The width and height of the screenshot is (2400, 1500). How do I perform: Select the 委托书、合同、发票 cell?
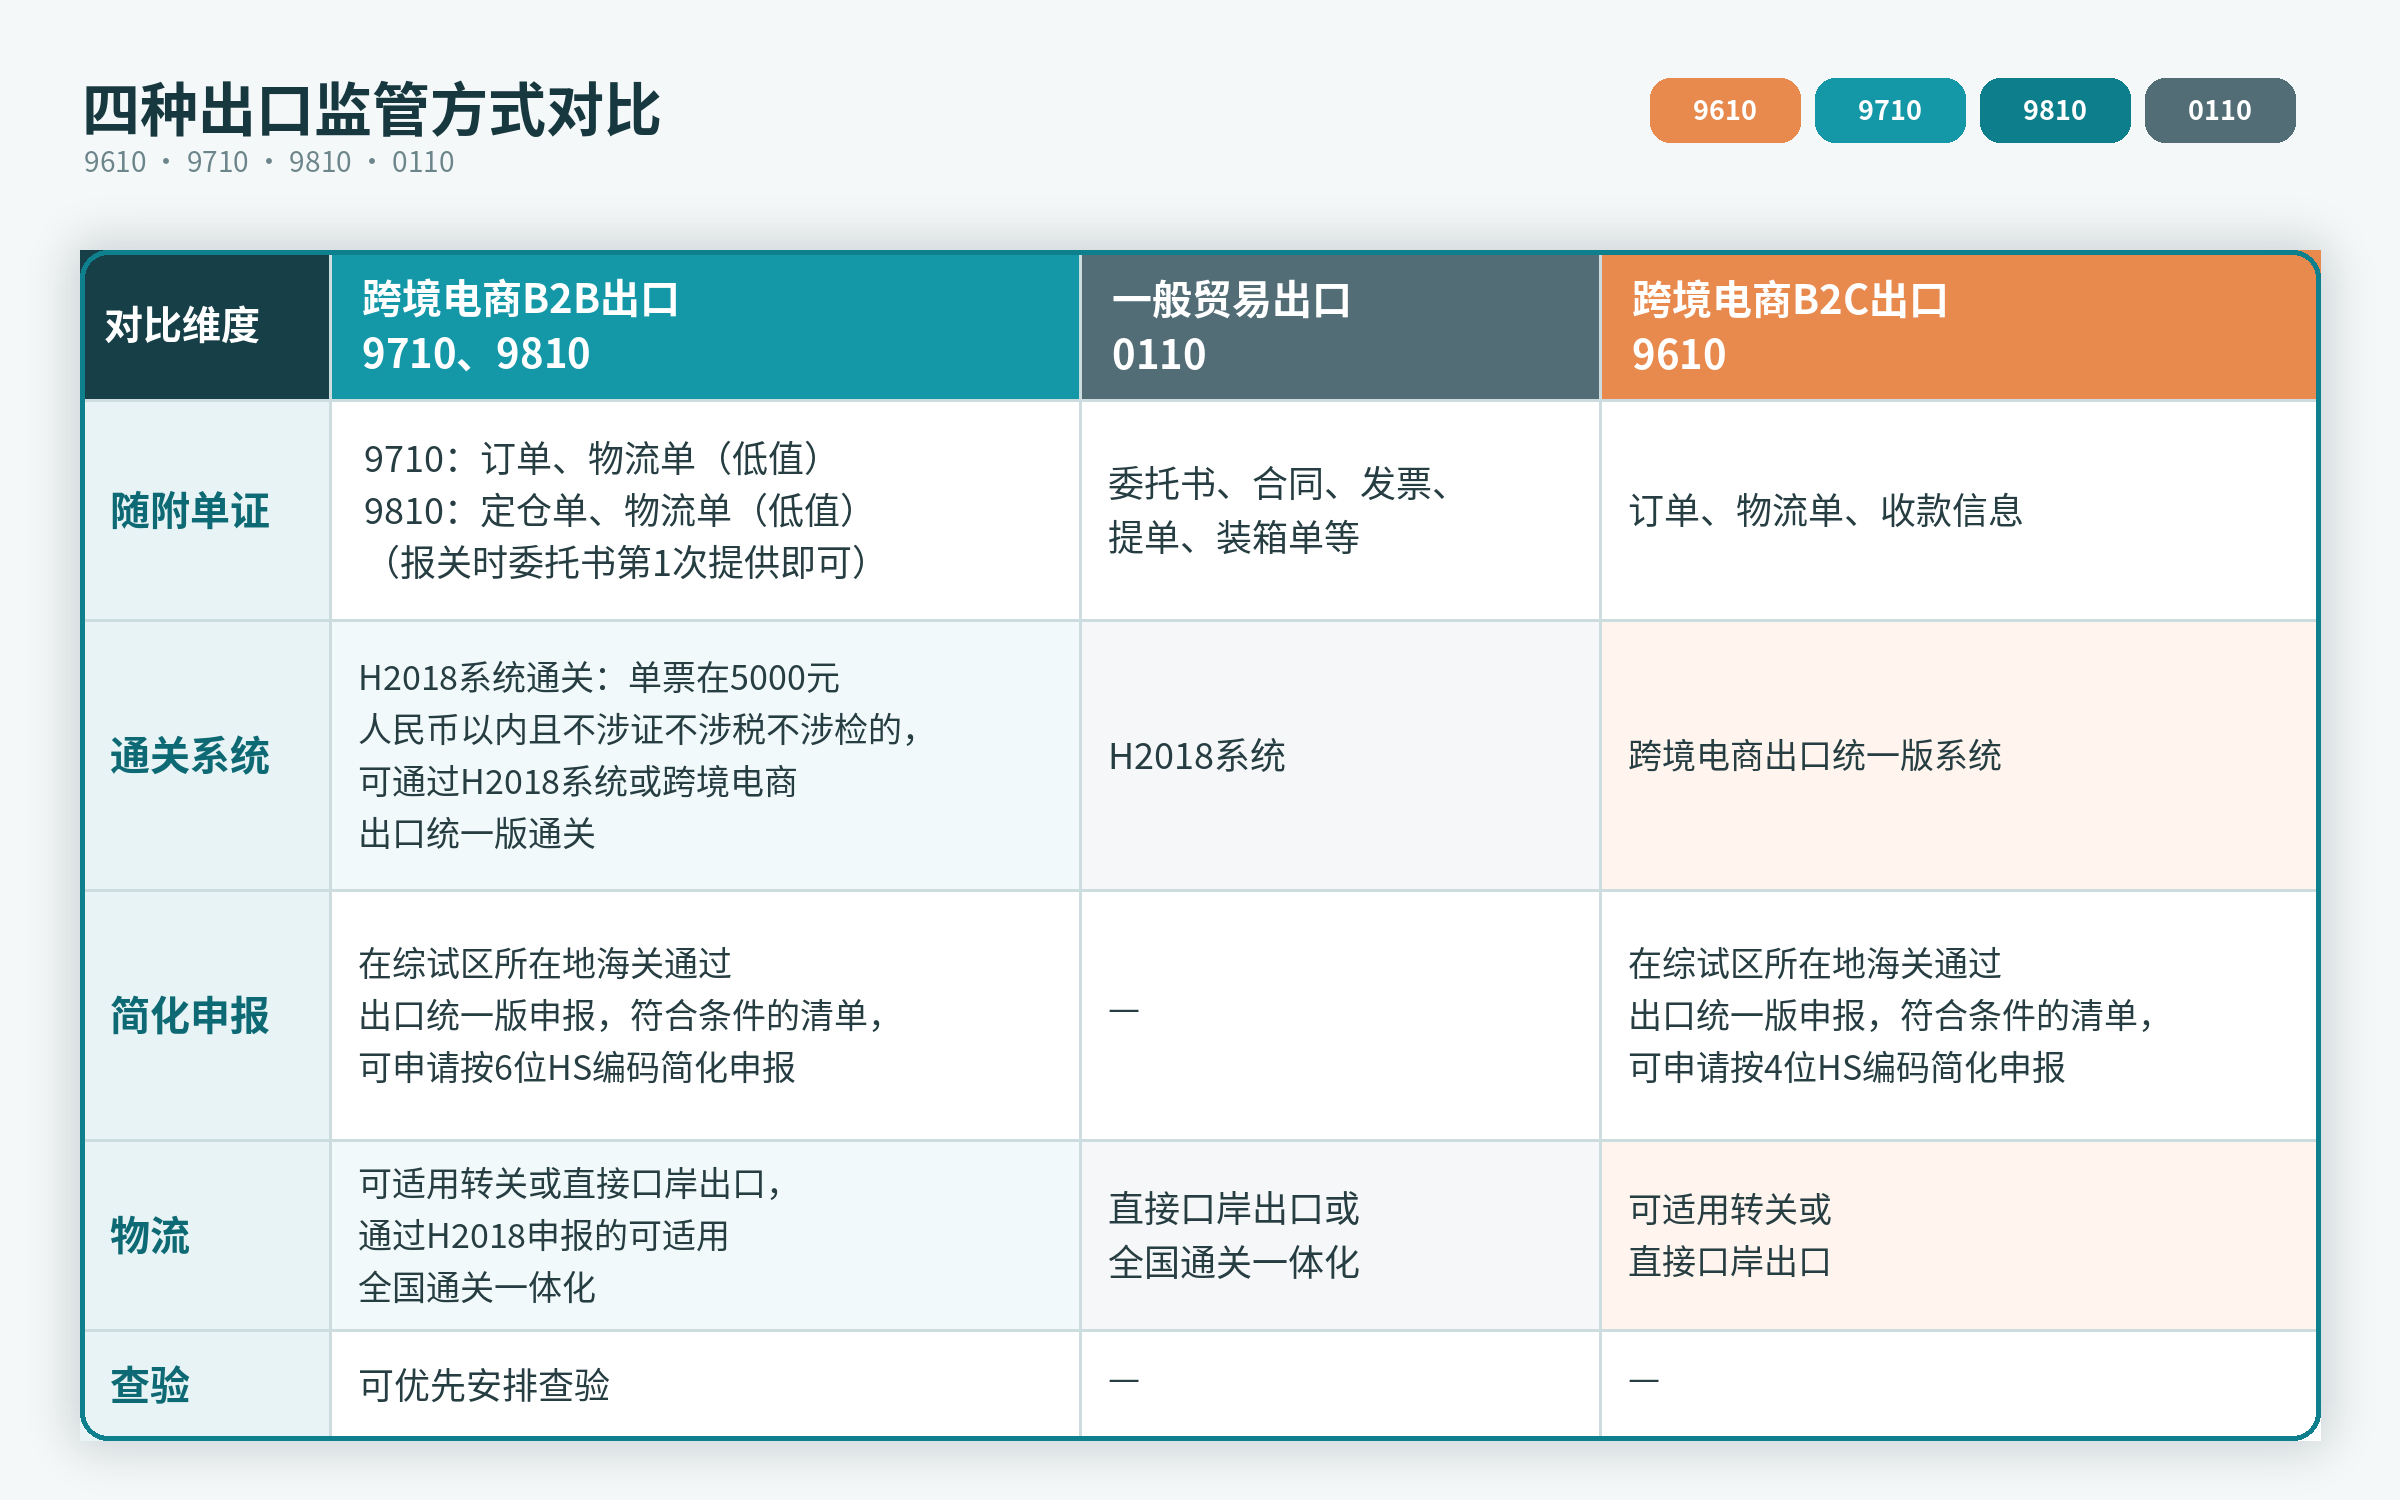[1340, 511]
